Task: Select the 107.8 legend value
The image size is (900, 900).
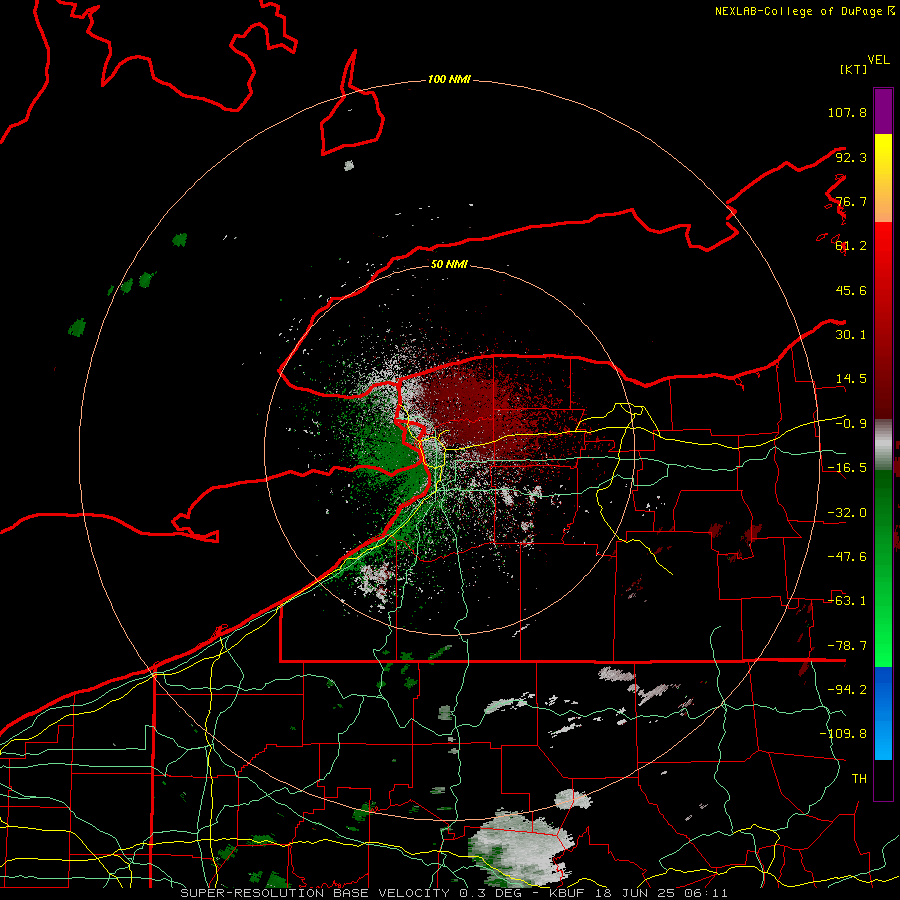Action: click(847, 112)
